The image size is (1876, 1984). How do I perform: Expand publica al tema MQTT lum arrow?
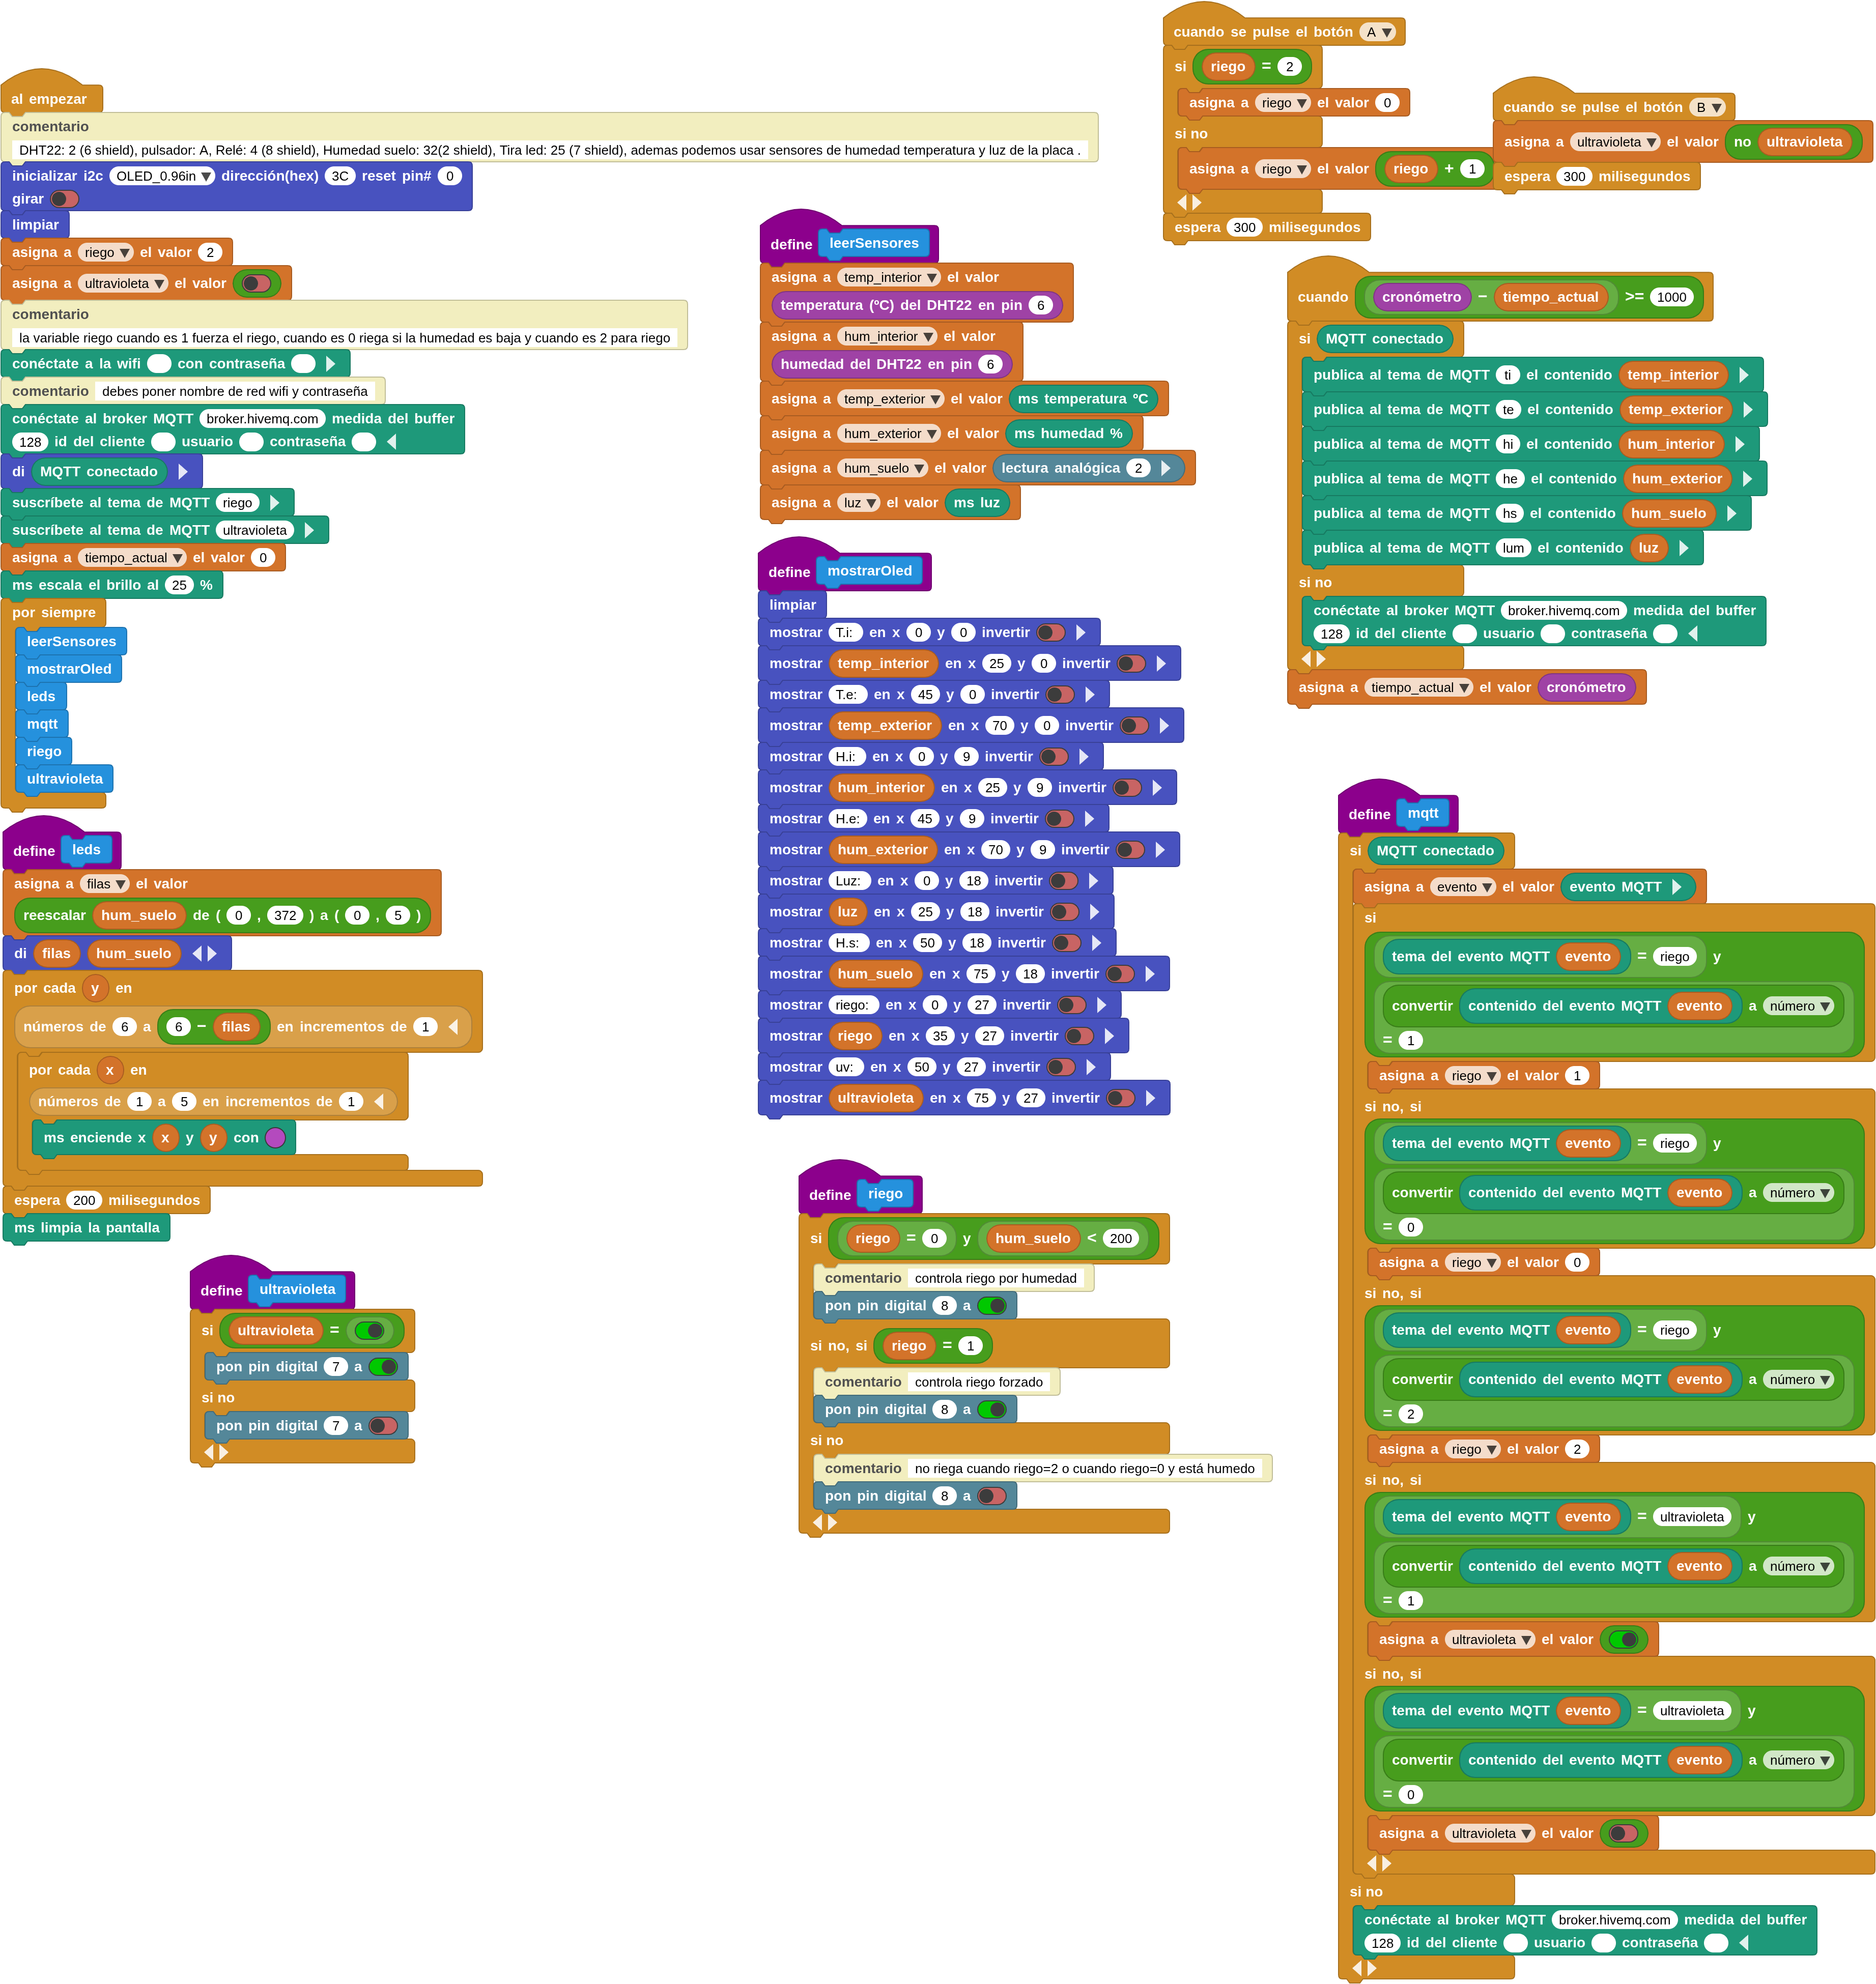(x=1684, y=548)
